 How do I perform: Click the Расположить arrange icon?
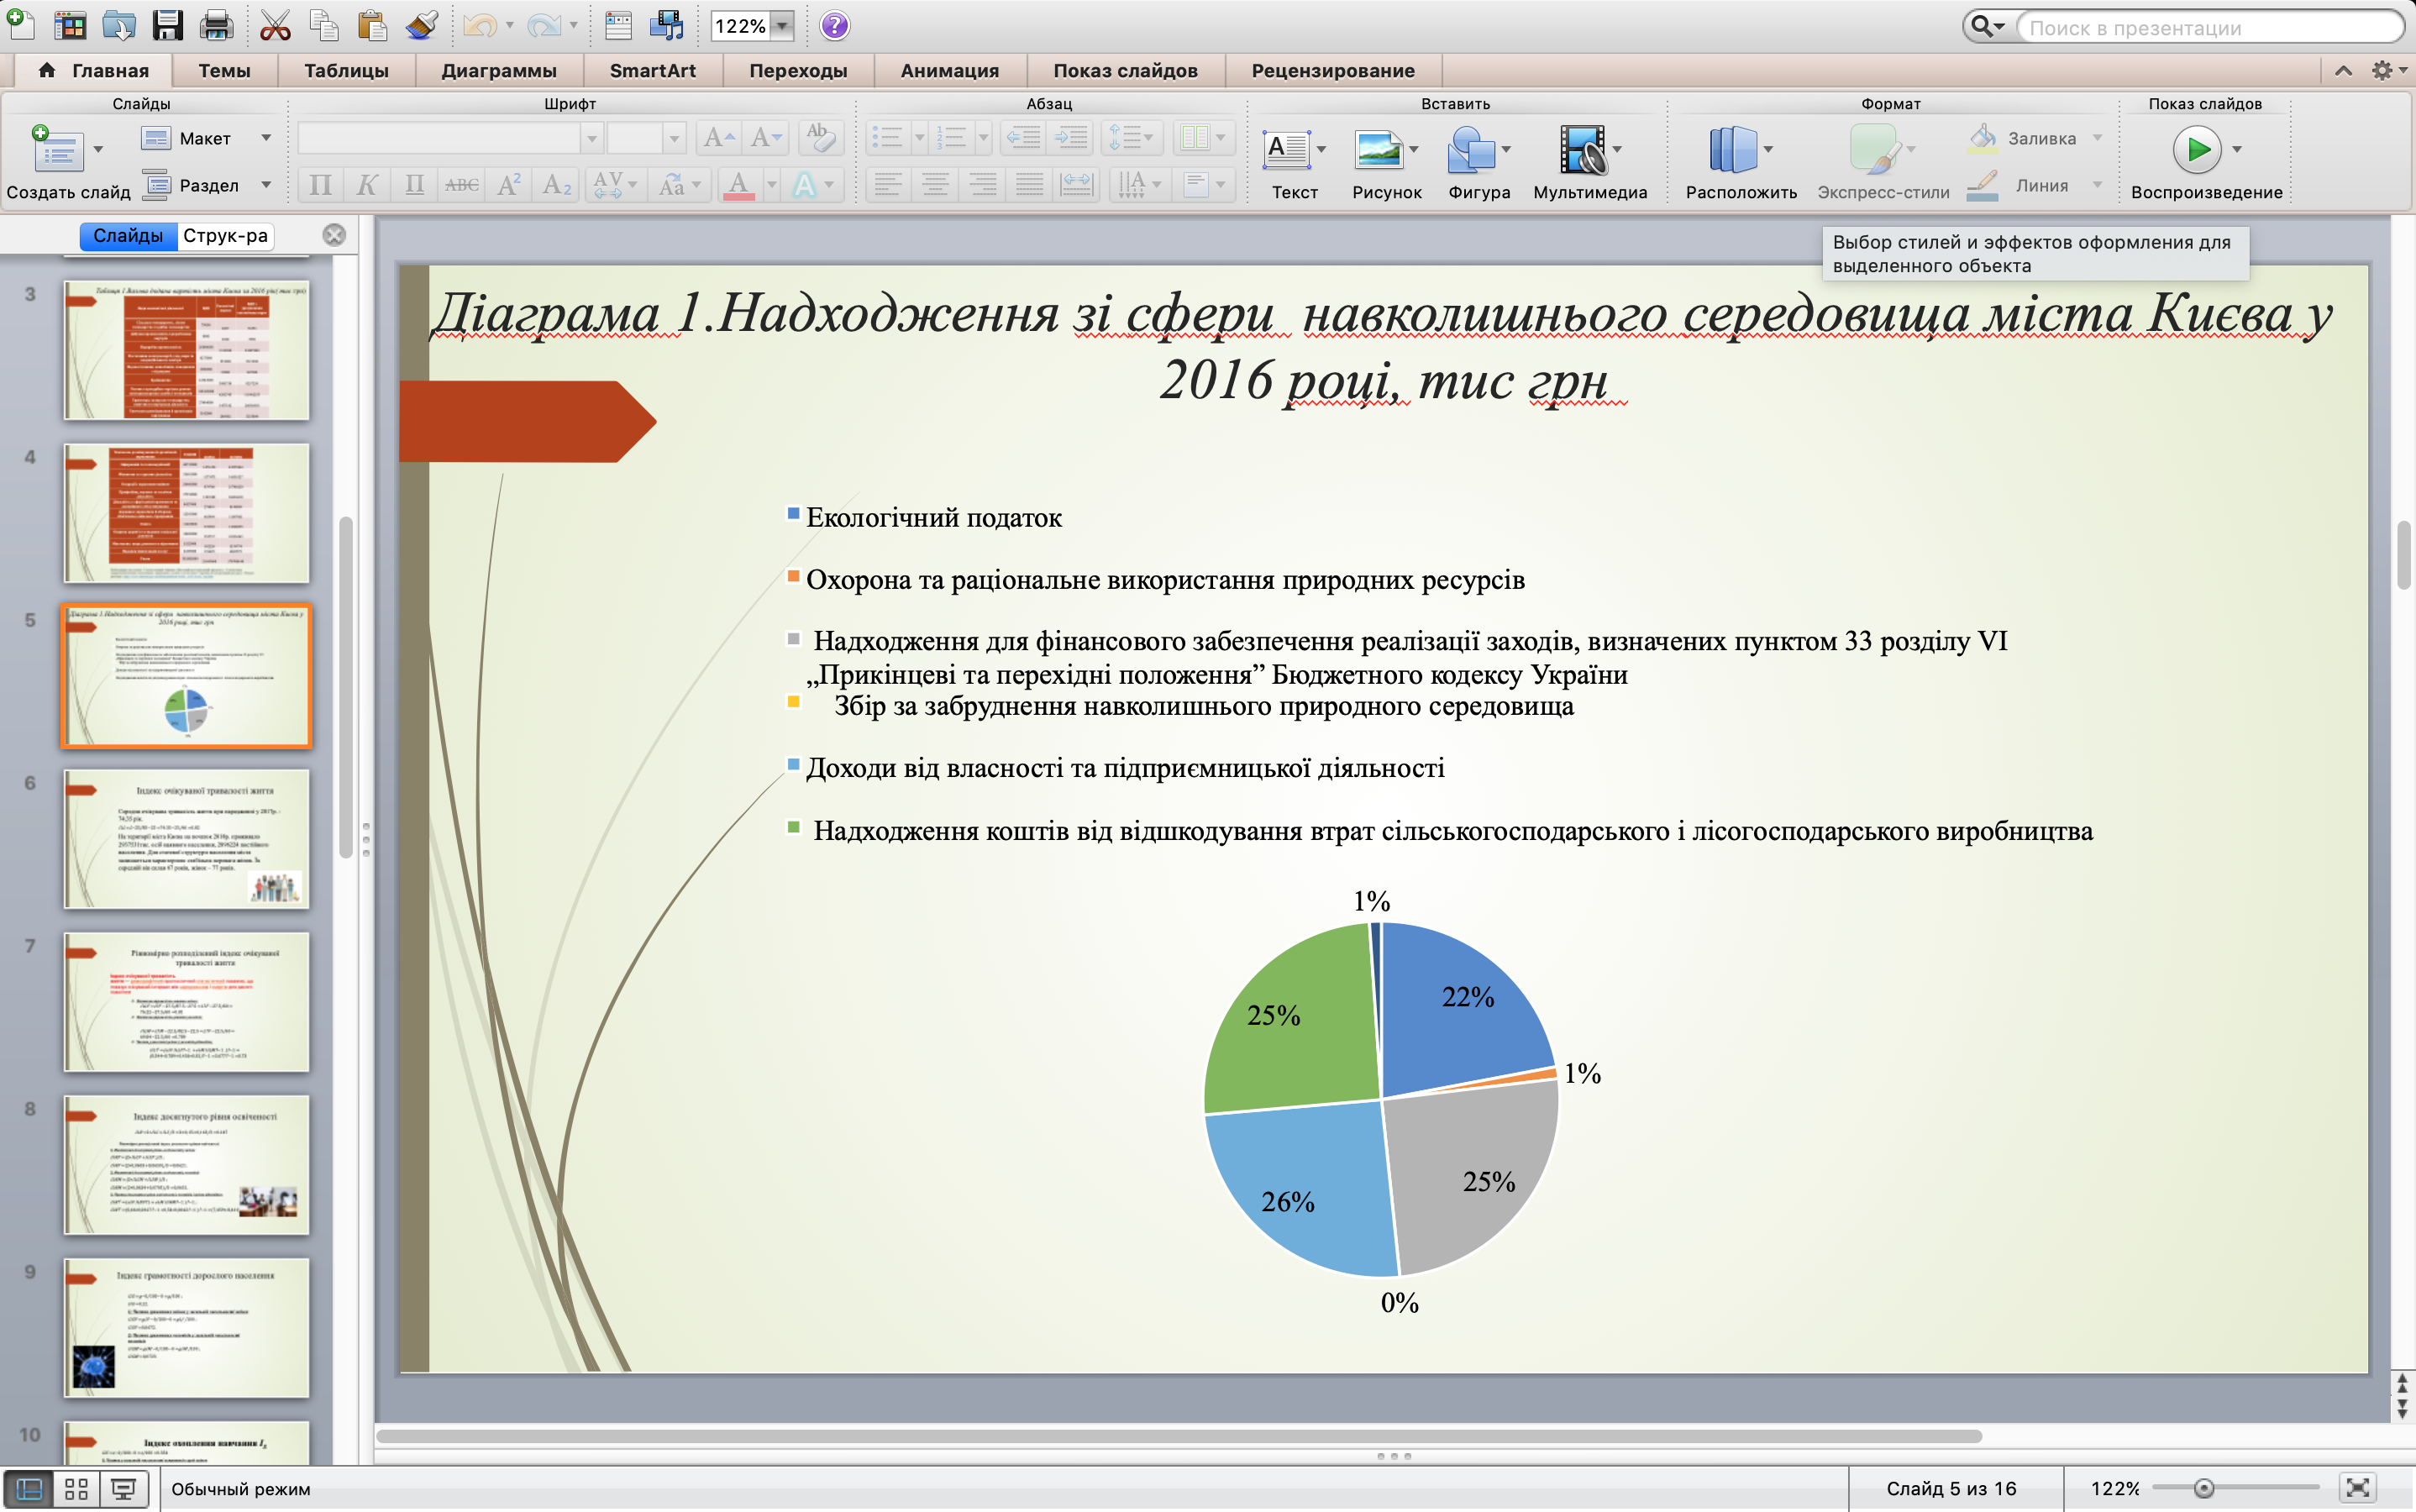click(x=1732, y=150)
